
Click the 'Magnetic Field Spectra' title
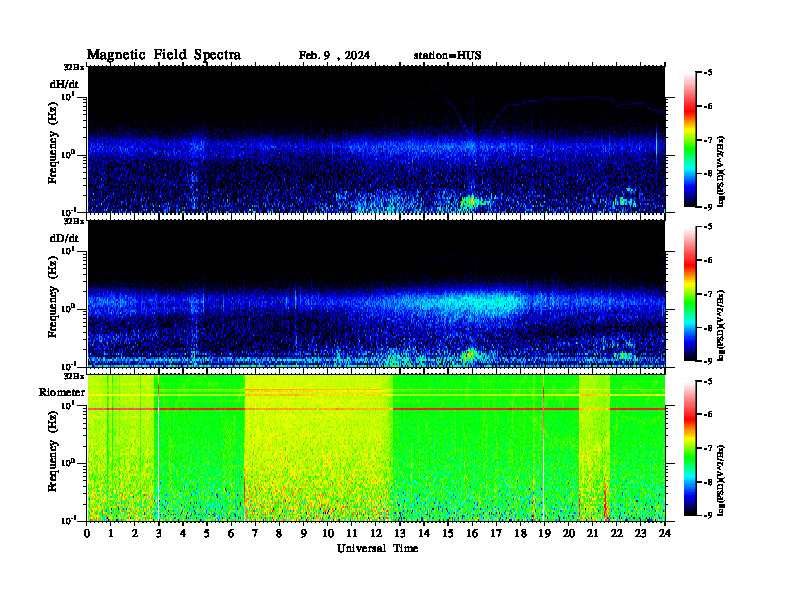point(164,55)
